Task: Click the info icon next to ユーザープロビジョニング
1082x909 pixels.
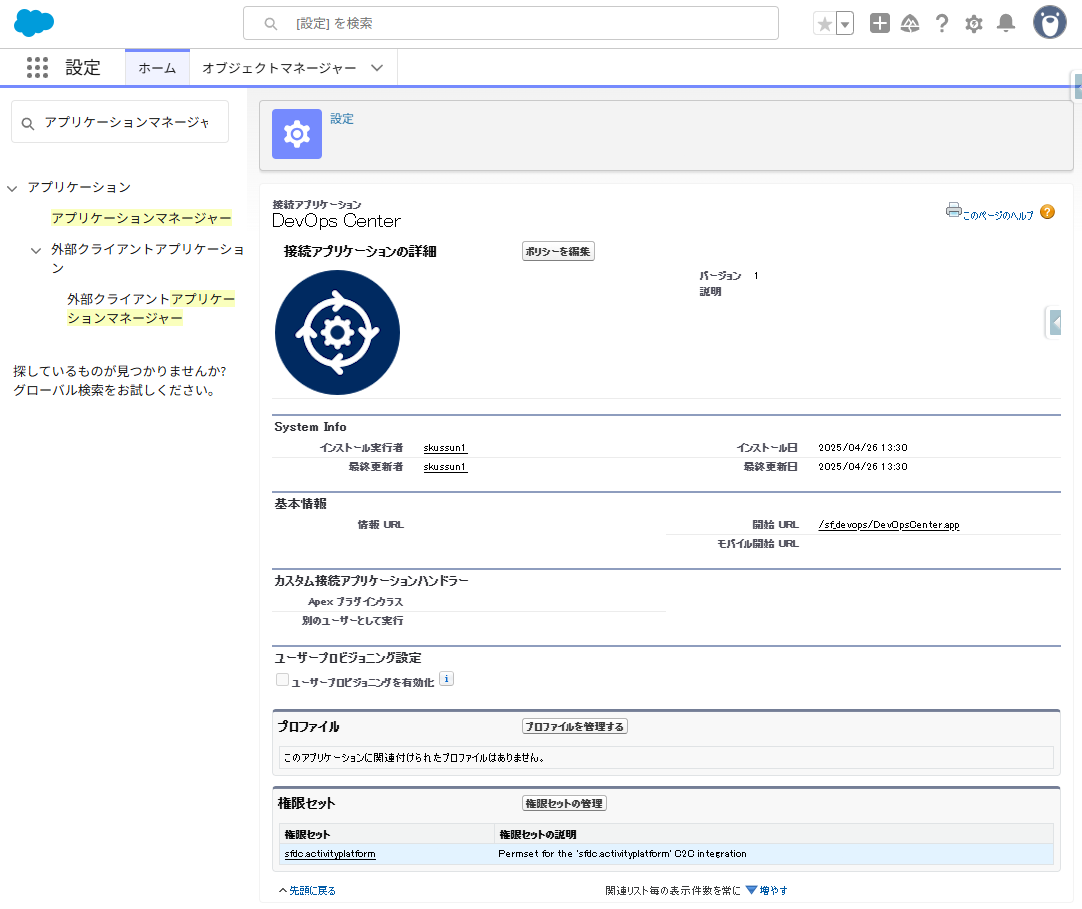Action: point(446,679)
